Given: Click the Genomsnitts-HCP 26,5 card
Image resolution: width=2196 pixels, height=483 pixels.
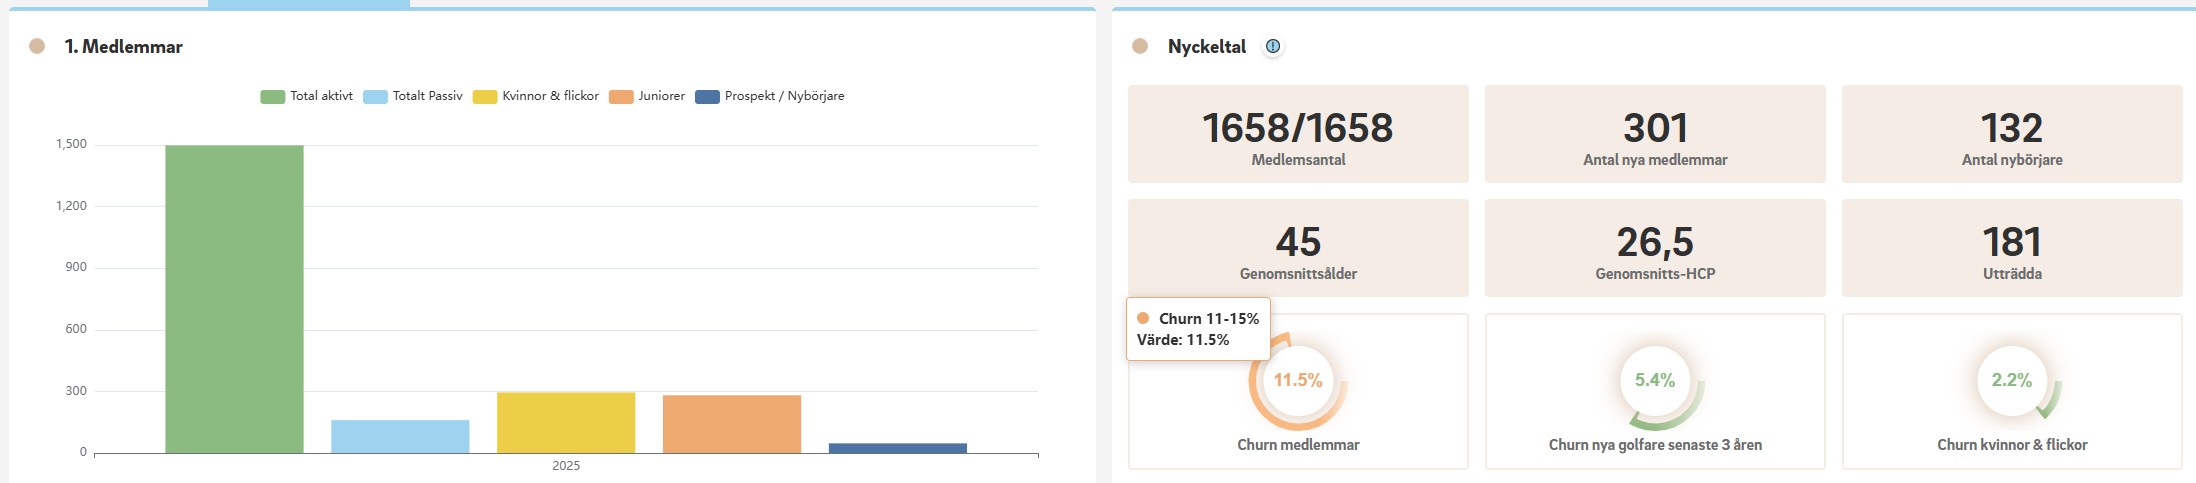Looking at the screenshot, I should pos(1654,248).
